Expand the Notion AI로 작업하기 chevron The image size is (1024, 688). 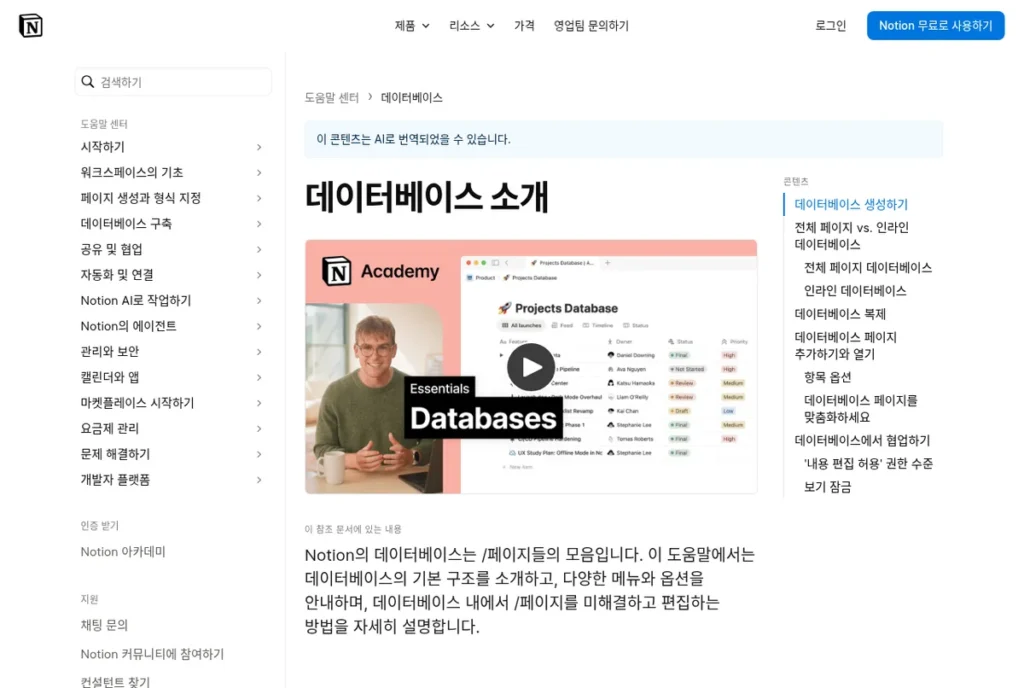coord(259,301)
